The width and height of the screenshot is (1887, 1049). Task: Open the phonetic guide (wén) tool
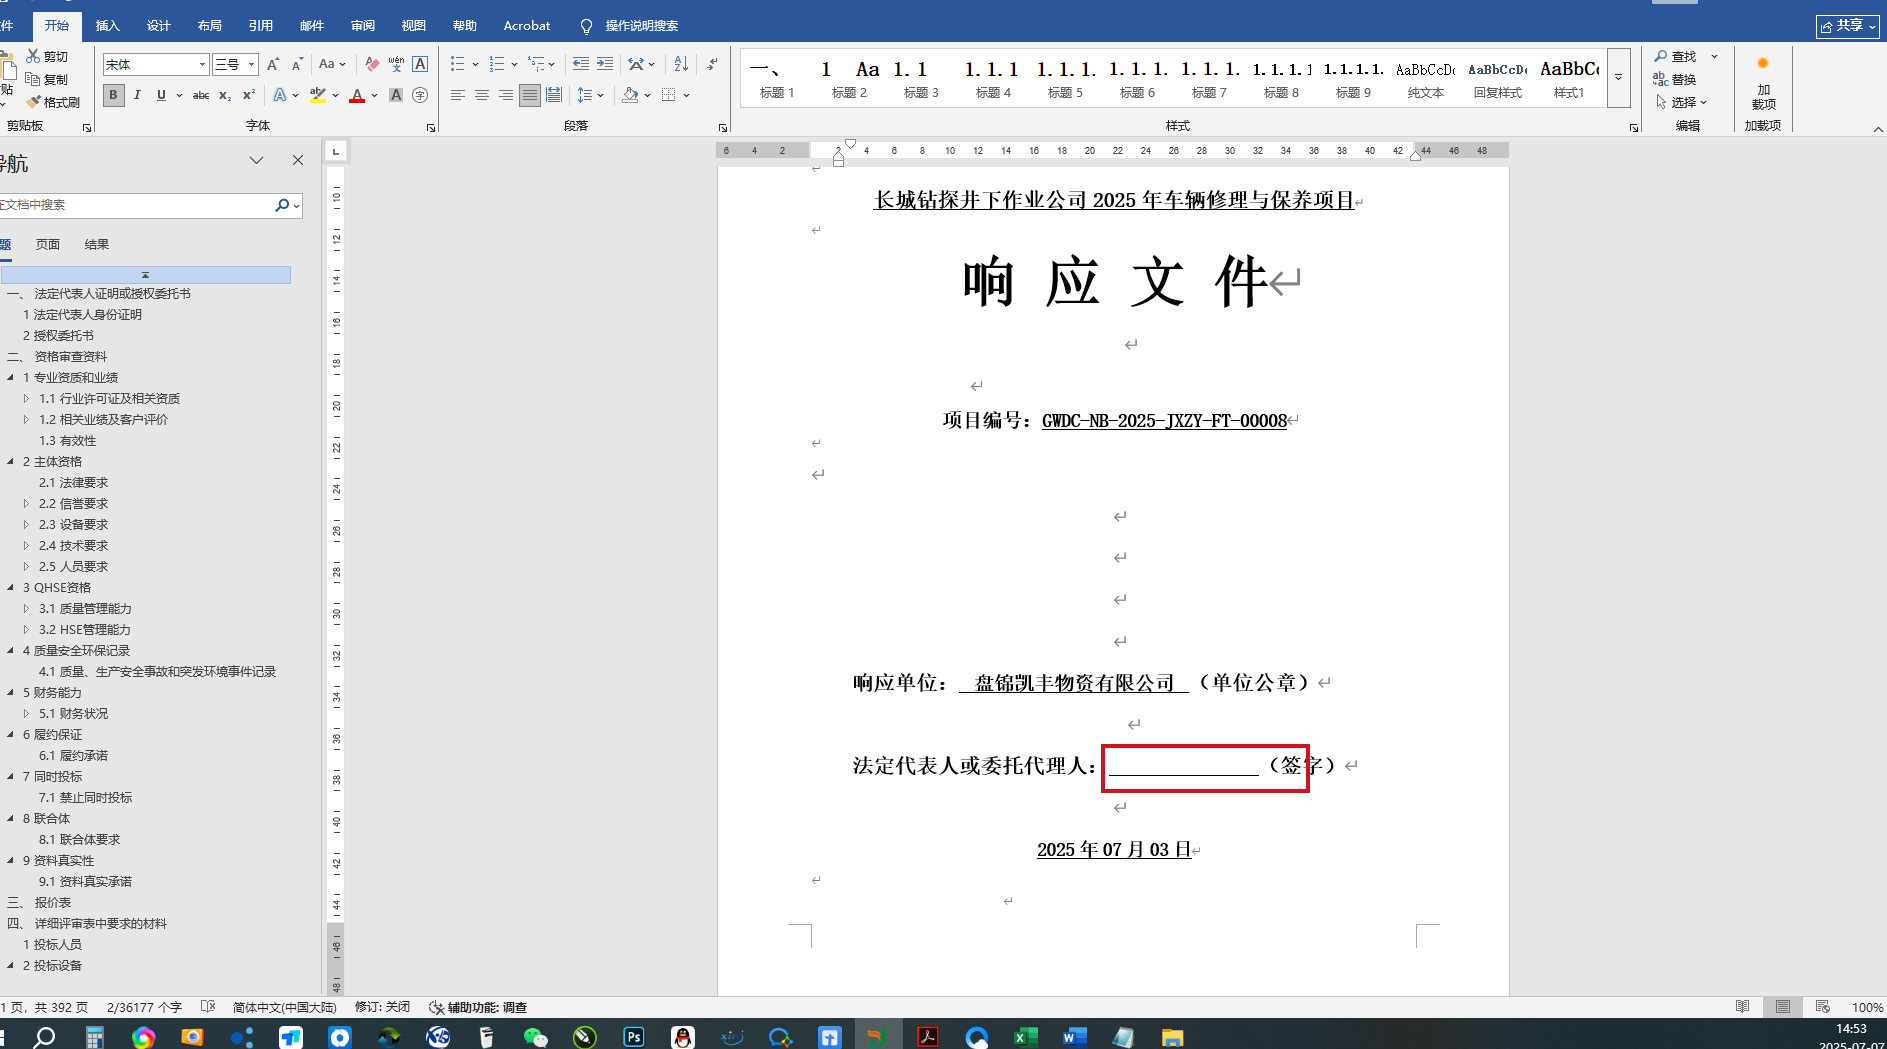[x=396, y=64]
